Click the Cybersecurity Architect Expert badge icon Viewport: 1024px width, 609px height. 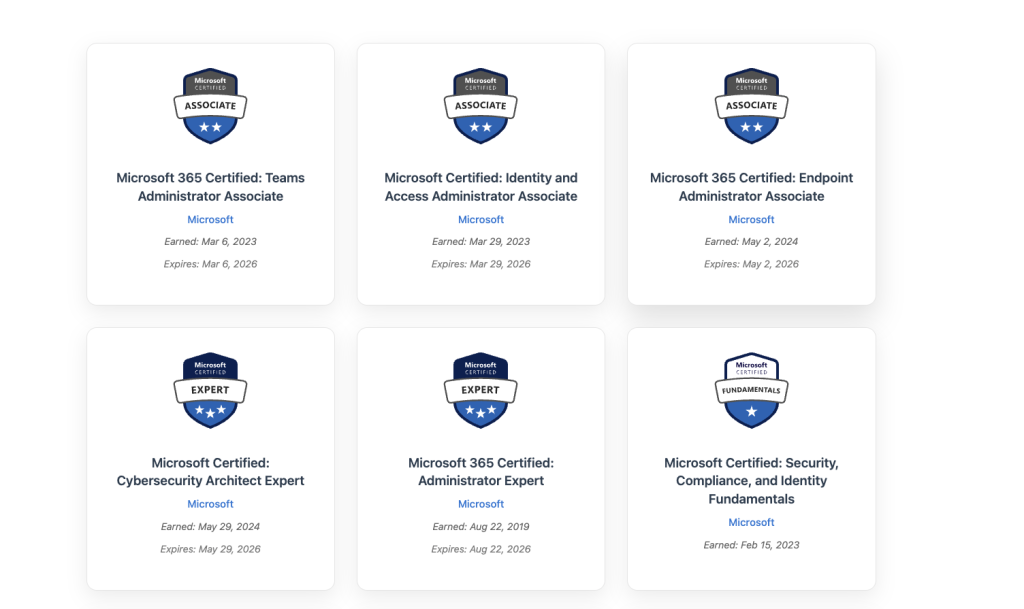coord(210,390)
